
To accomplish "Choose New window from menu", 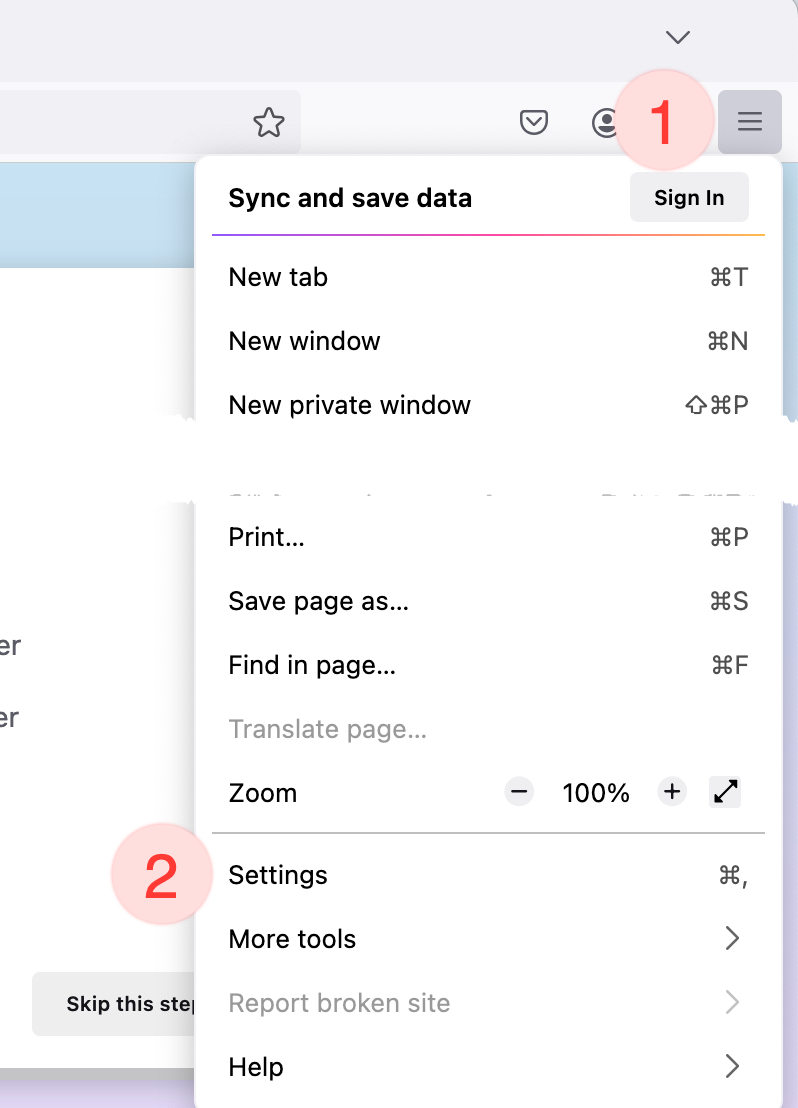I will coord(305,341).
